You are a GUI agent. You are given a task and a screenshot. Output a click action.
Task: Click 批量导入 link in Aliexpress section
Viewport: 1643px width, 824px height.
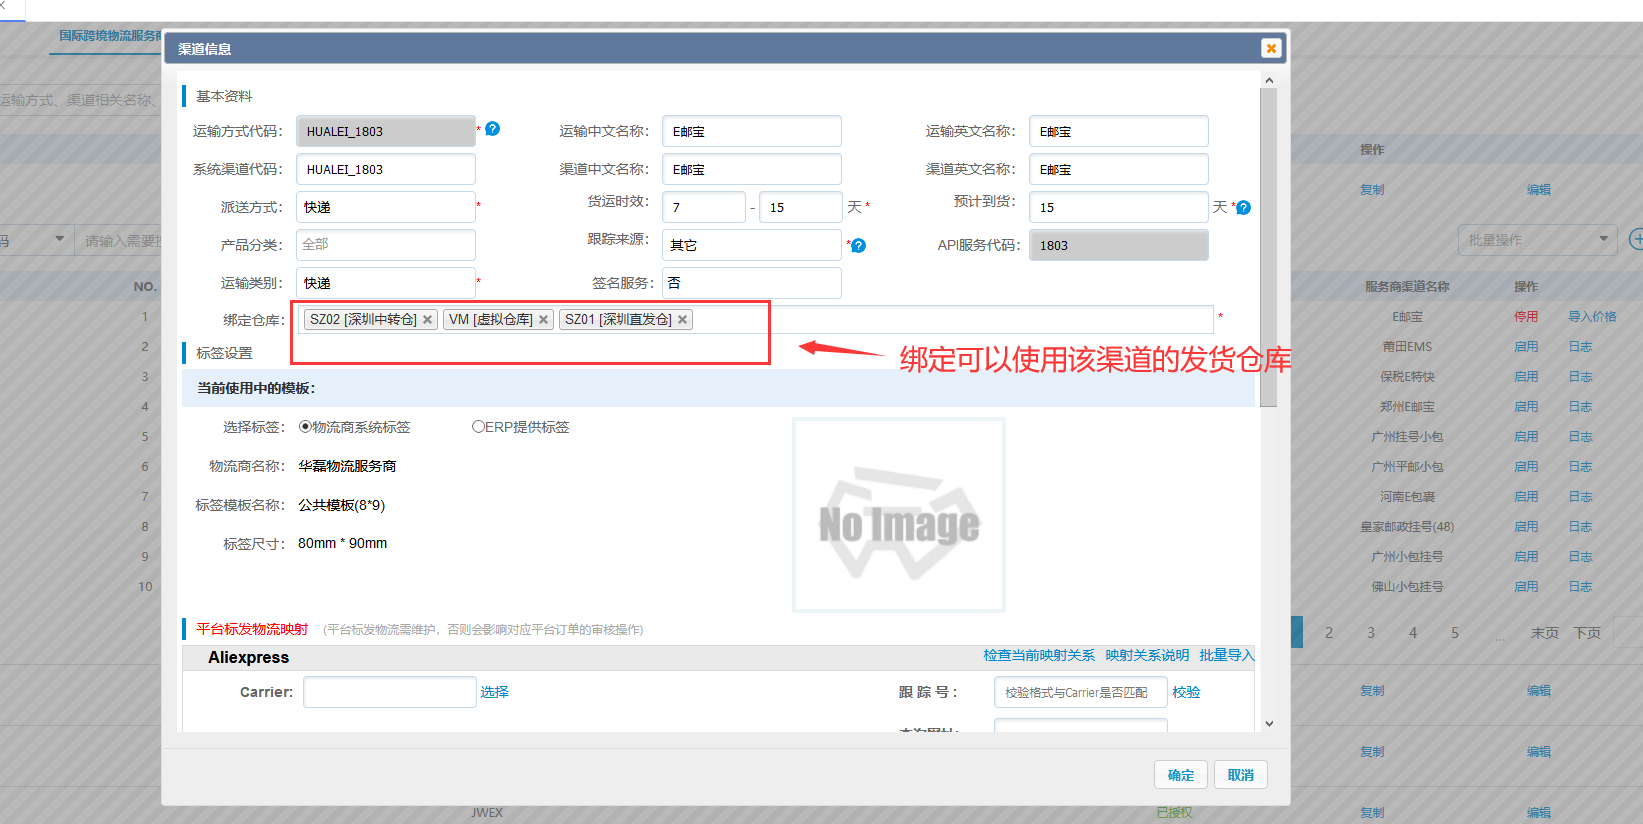(1226, 655)
